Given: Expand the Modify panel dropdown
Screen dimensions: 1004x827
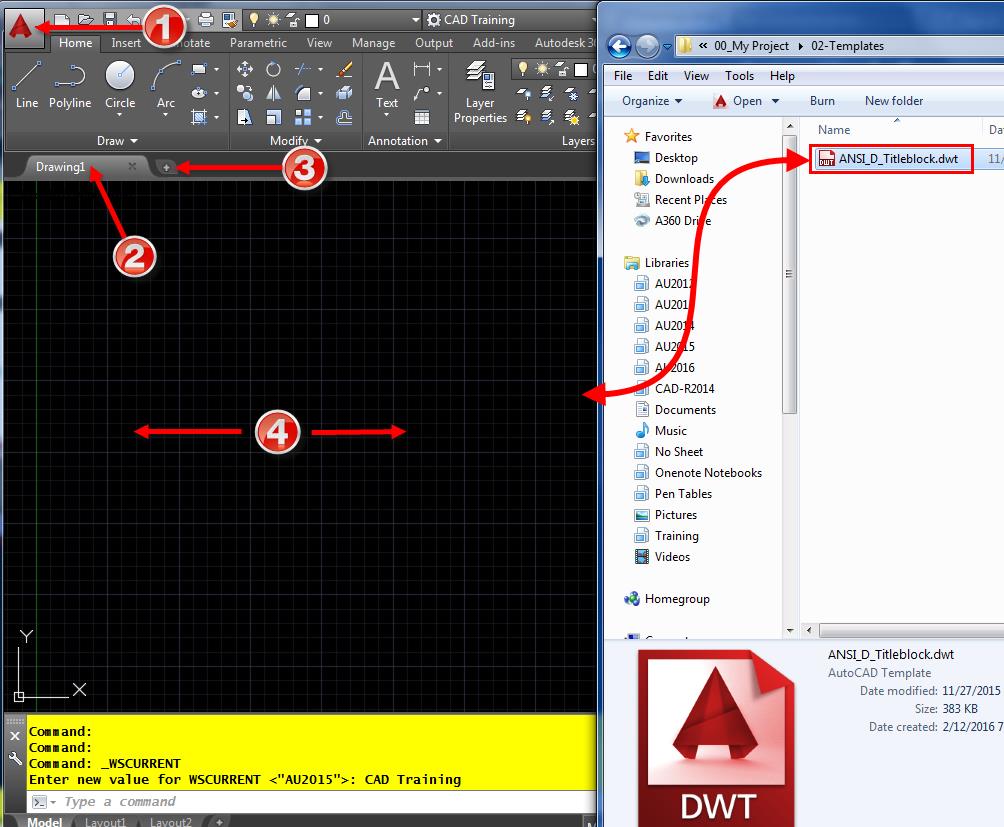Looking at the screenshot, I should 317,140.
